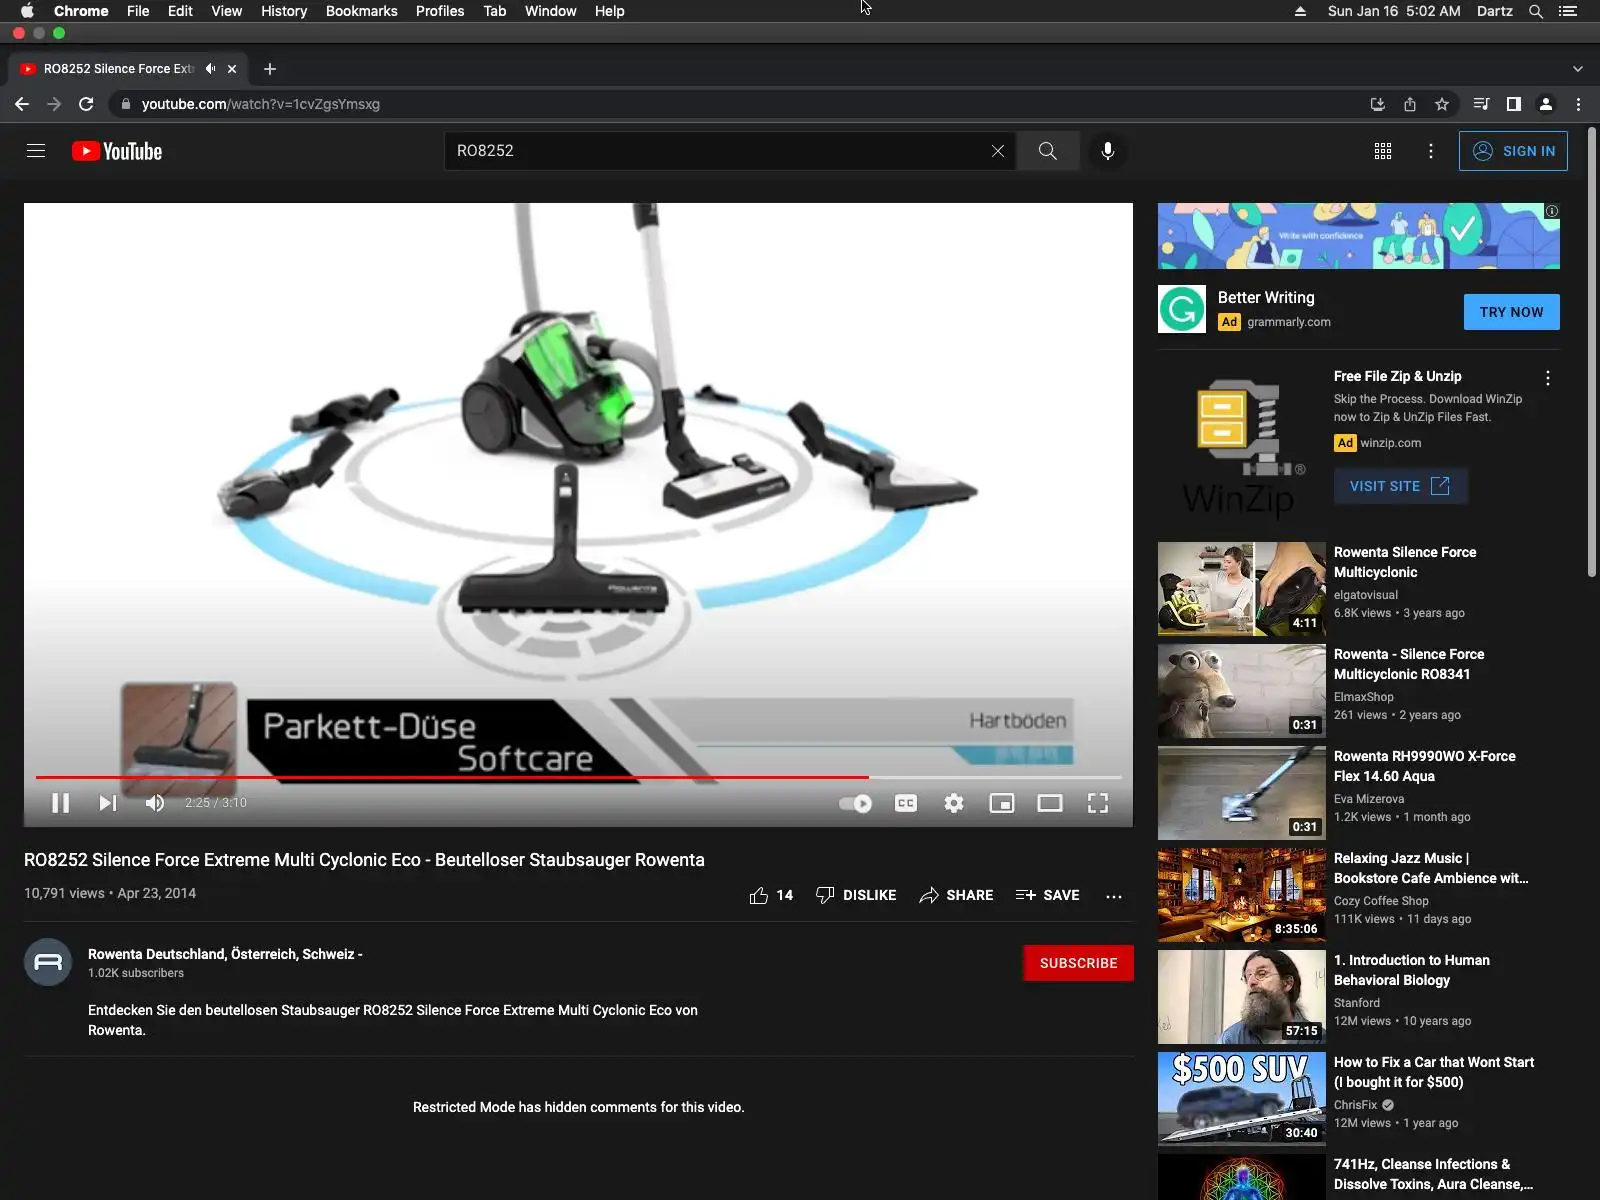Dislike the video
This screenshot has height=1200, width=1600.
[x=856, y=895]
